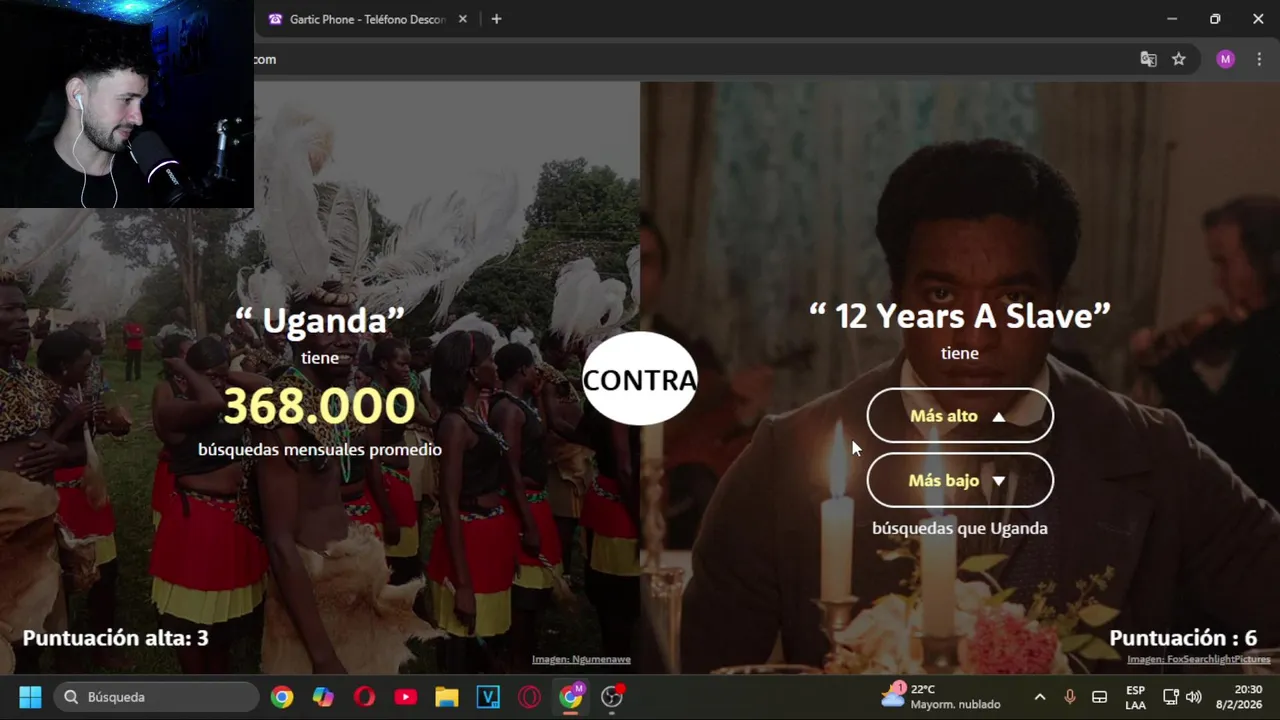Open the Google Translate page icon

pyautogui.click(x=1148, y=59)
